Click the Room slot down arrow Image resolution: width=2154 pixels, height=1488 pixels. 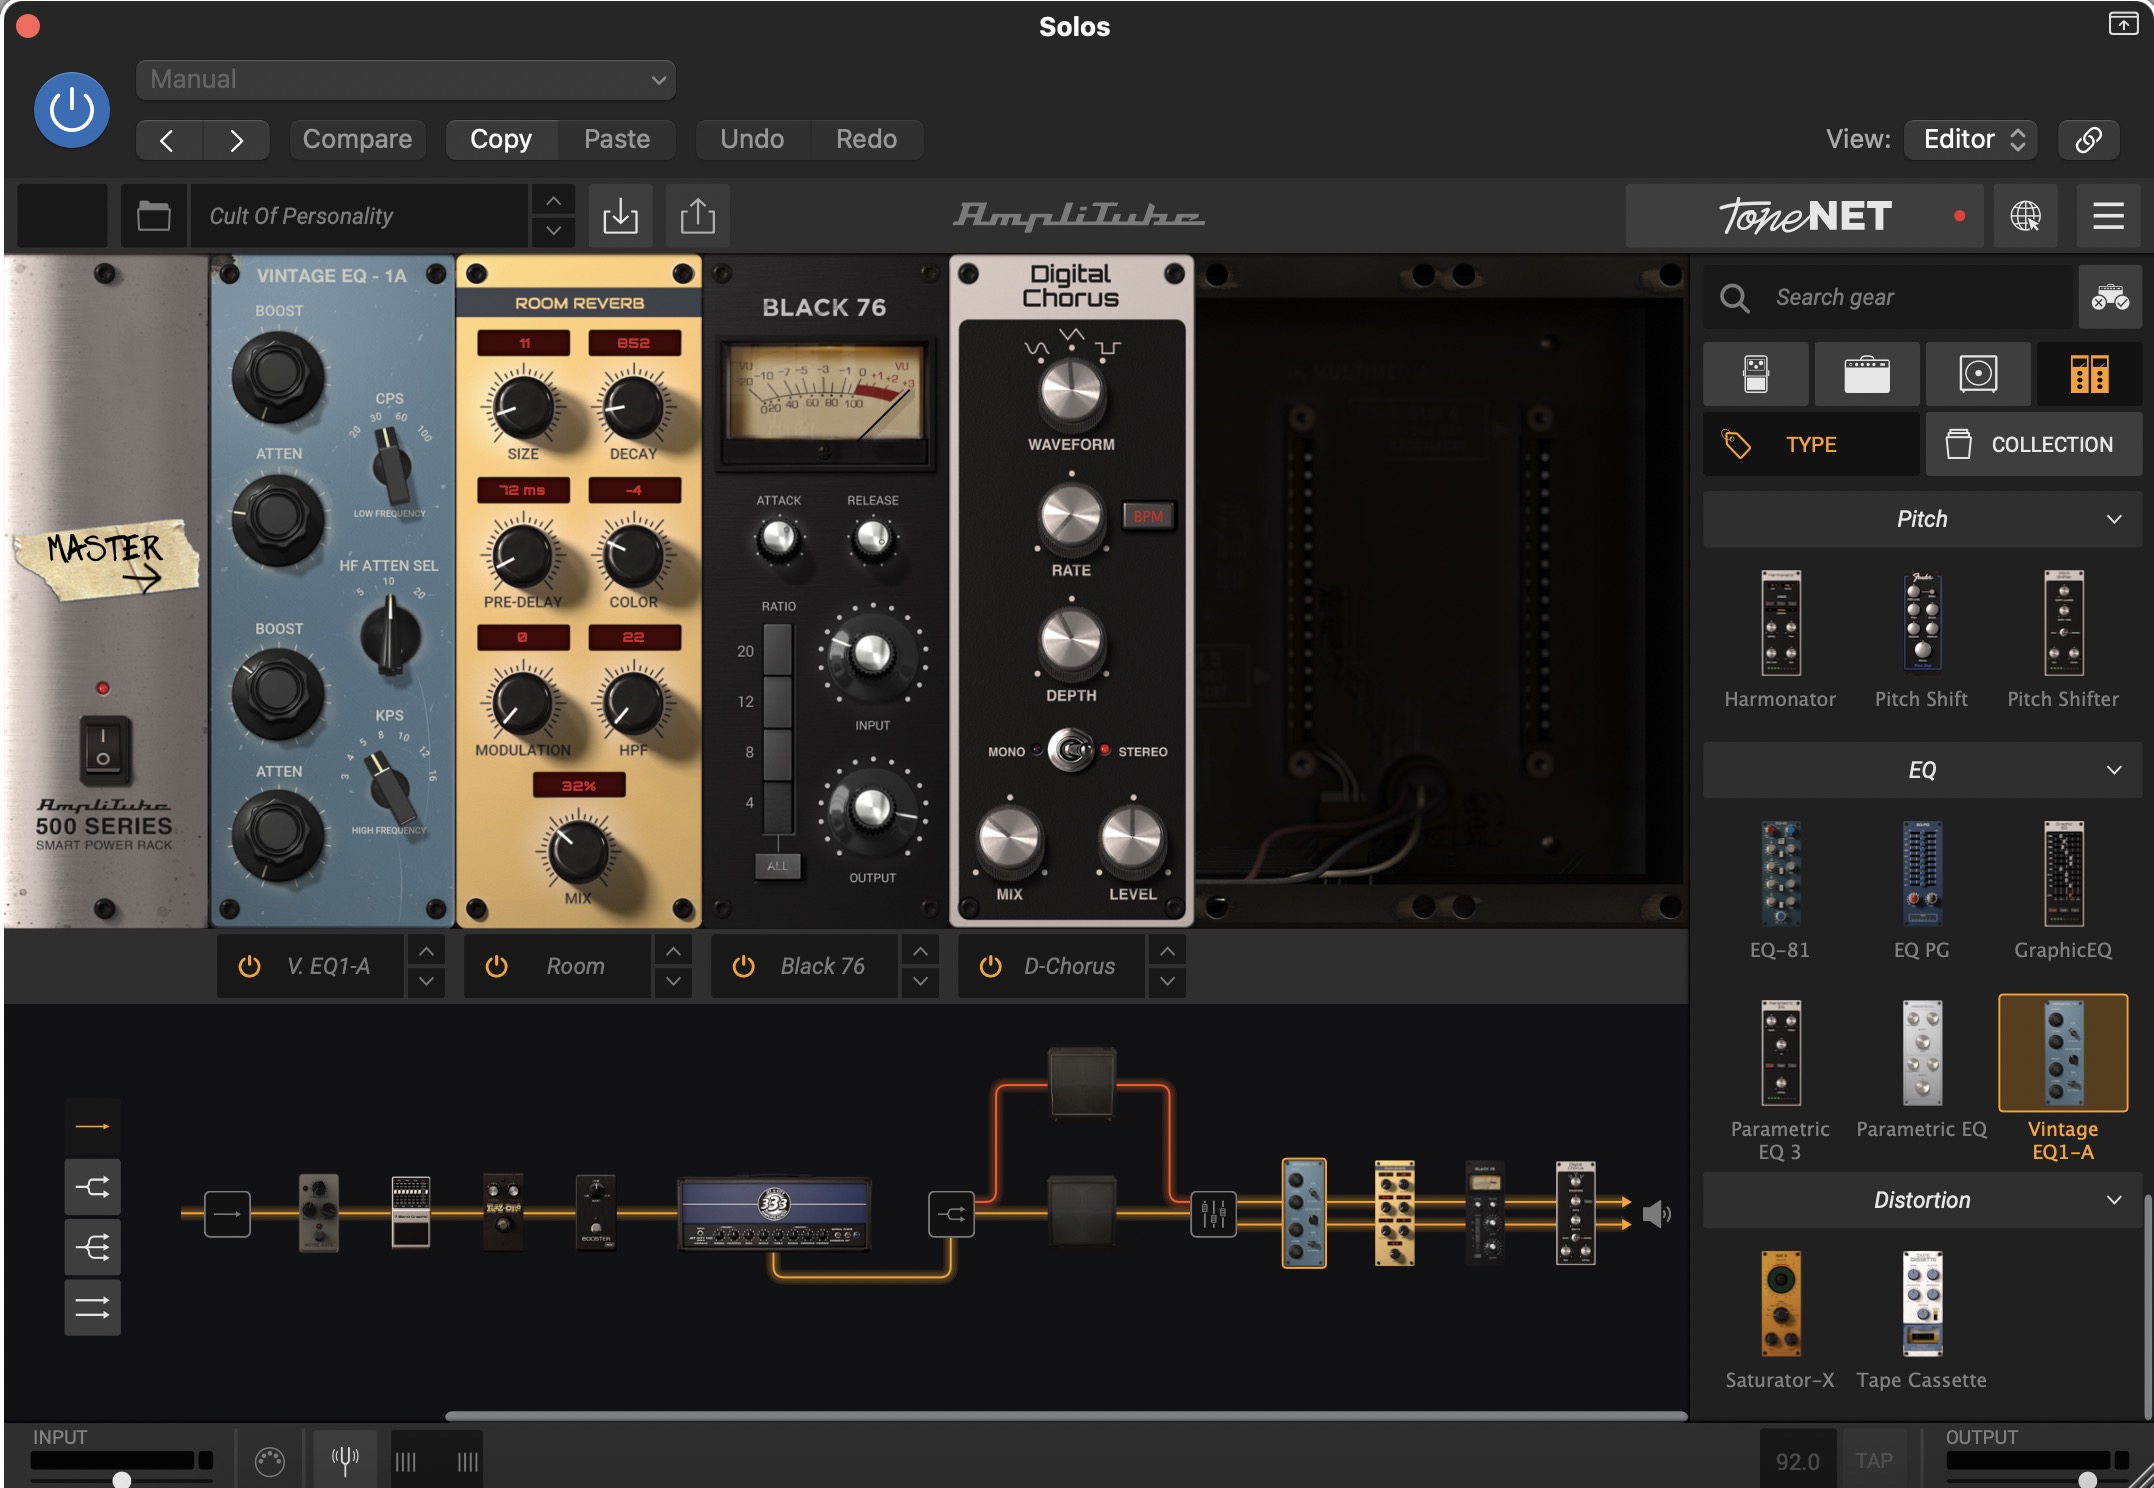pos(673,982)
